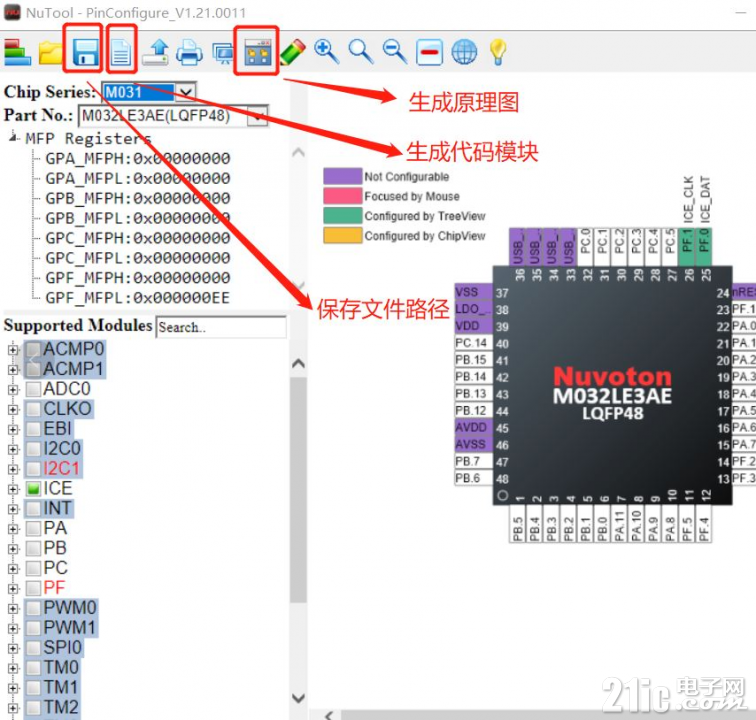
Task: Select GPF_MFPL:0x000000EE register entry
Action: tap(137, 298)
